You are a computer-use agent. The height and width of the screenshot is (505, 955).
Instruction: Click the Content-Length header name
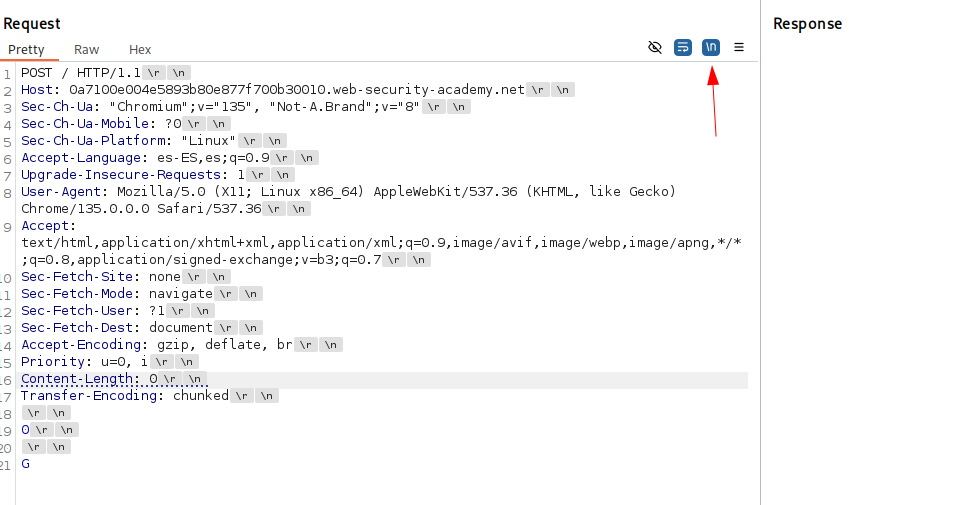pos(77,380)
